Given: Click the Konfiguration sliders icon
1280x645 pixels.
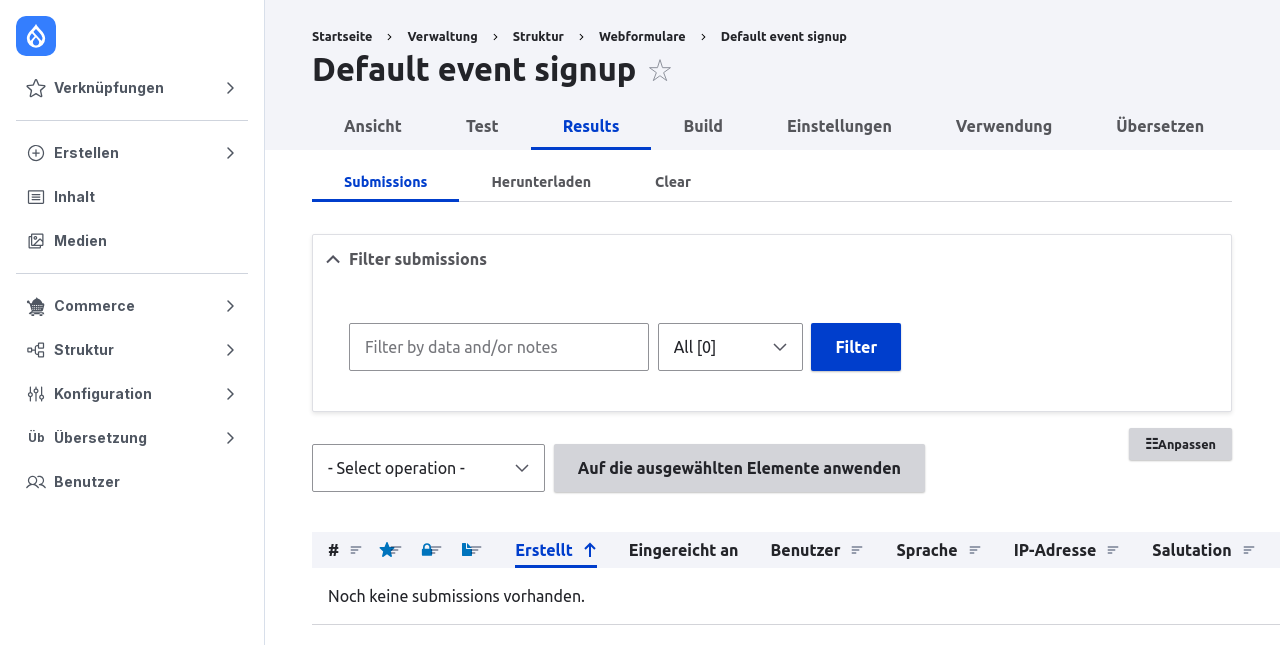Looking at the screenshot, I should point(36,394).
